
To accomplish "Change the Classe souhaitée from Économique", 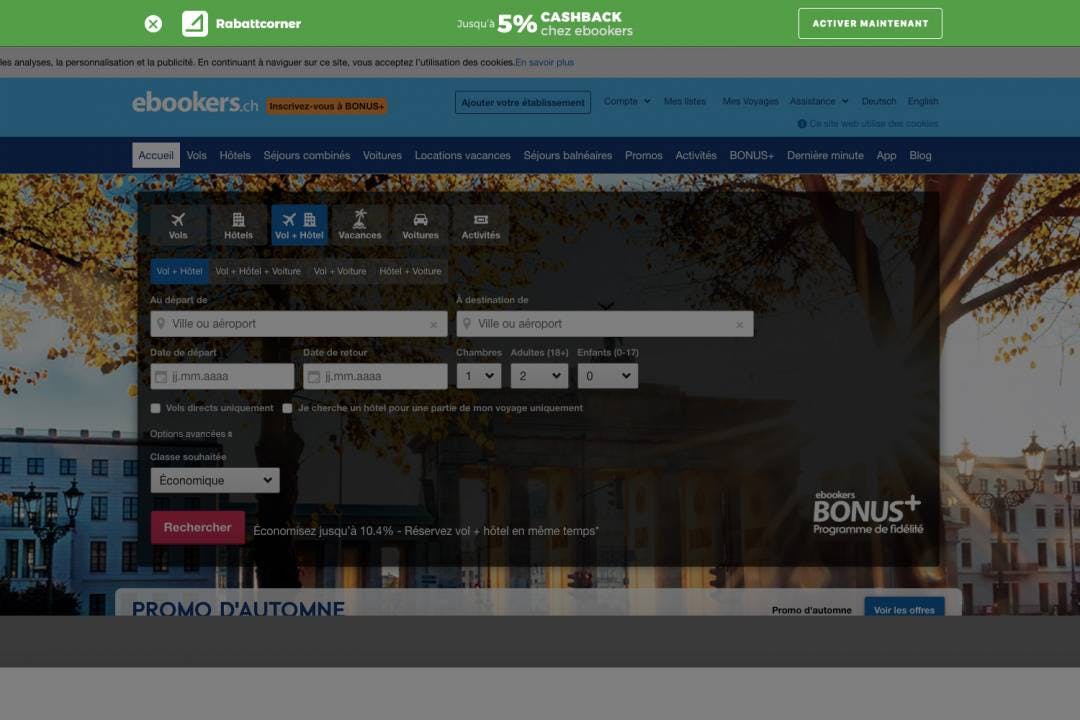I will click(214, 480).
